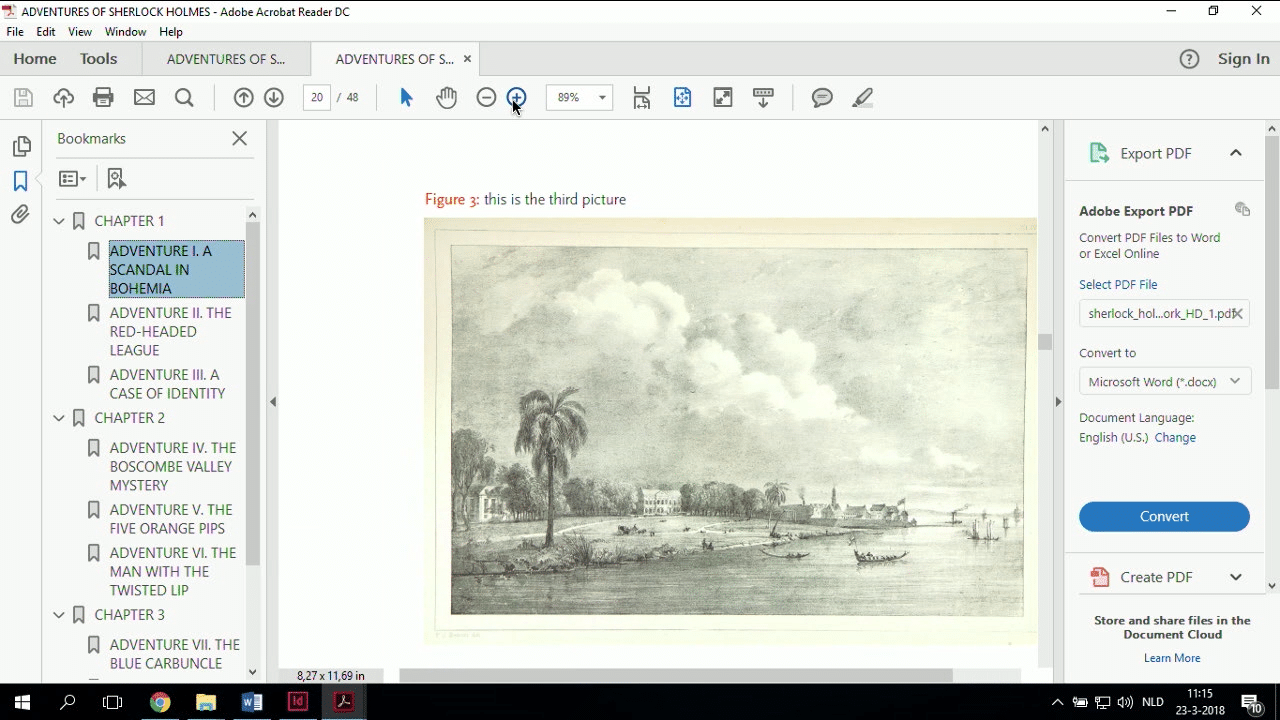The height and width of the screenshot is (720, 1280).
Task: Open Google Chrome from the taskbar
Action: (160, 702)
